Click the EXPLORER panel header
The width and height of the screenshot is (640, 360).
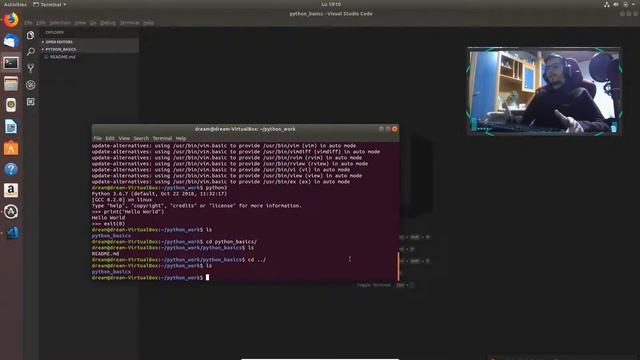coord(55,32)
